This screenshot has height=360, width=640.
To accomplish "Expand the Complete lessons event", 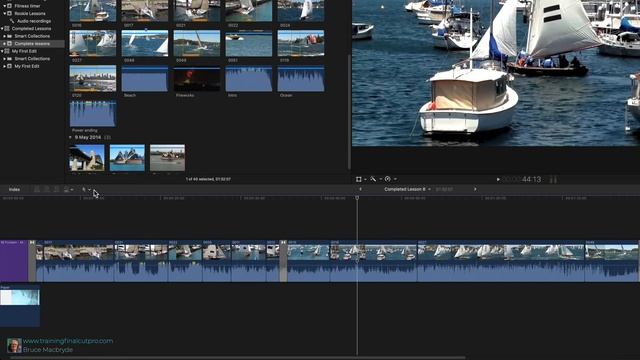I will coord(4,44).
